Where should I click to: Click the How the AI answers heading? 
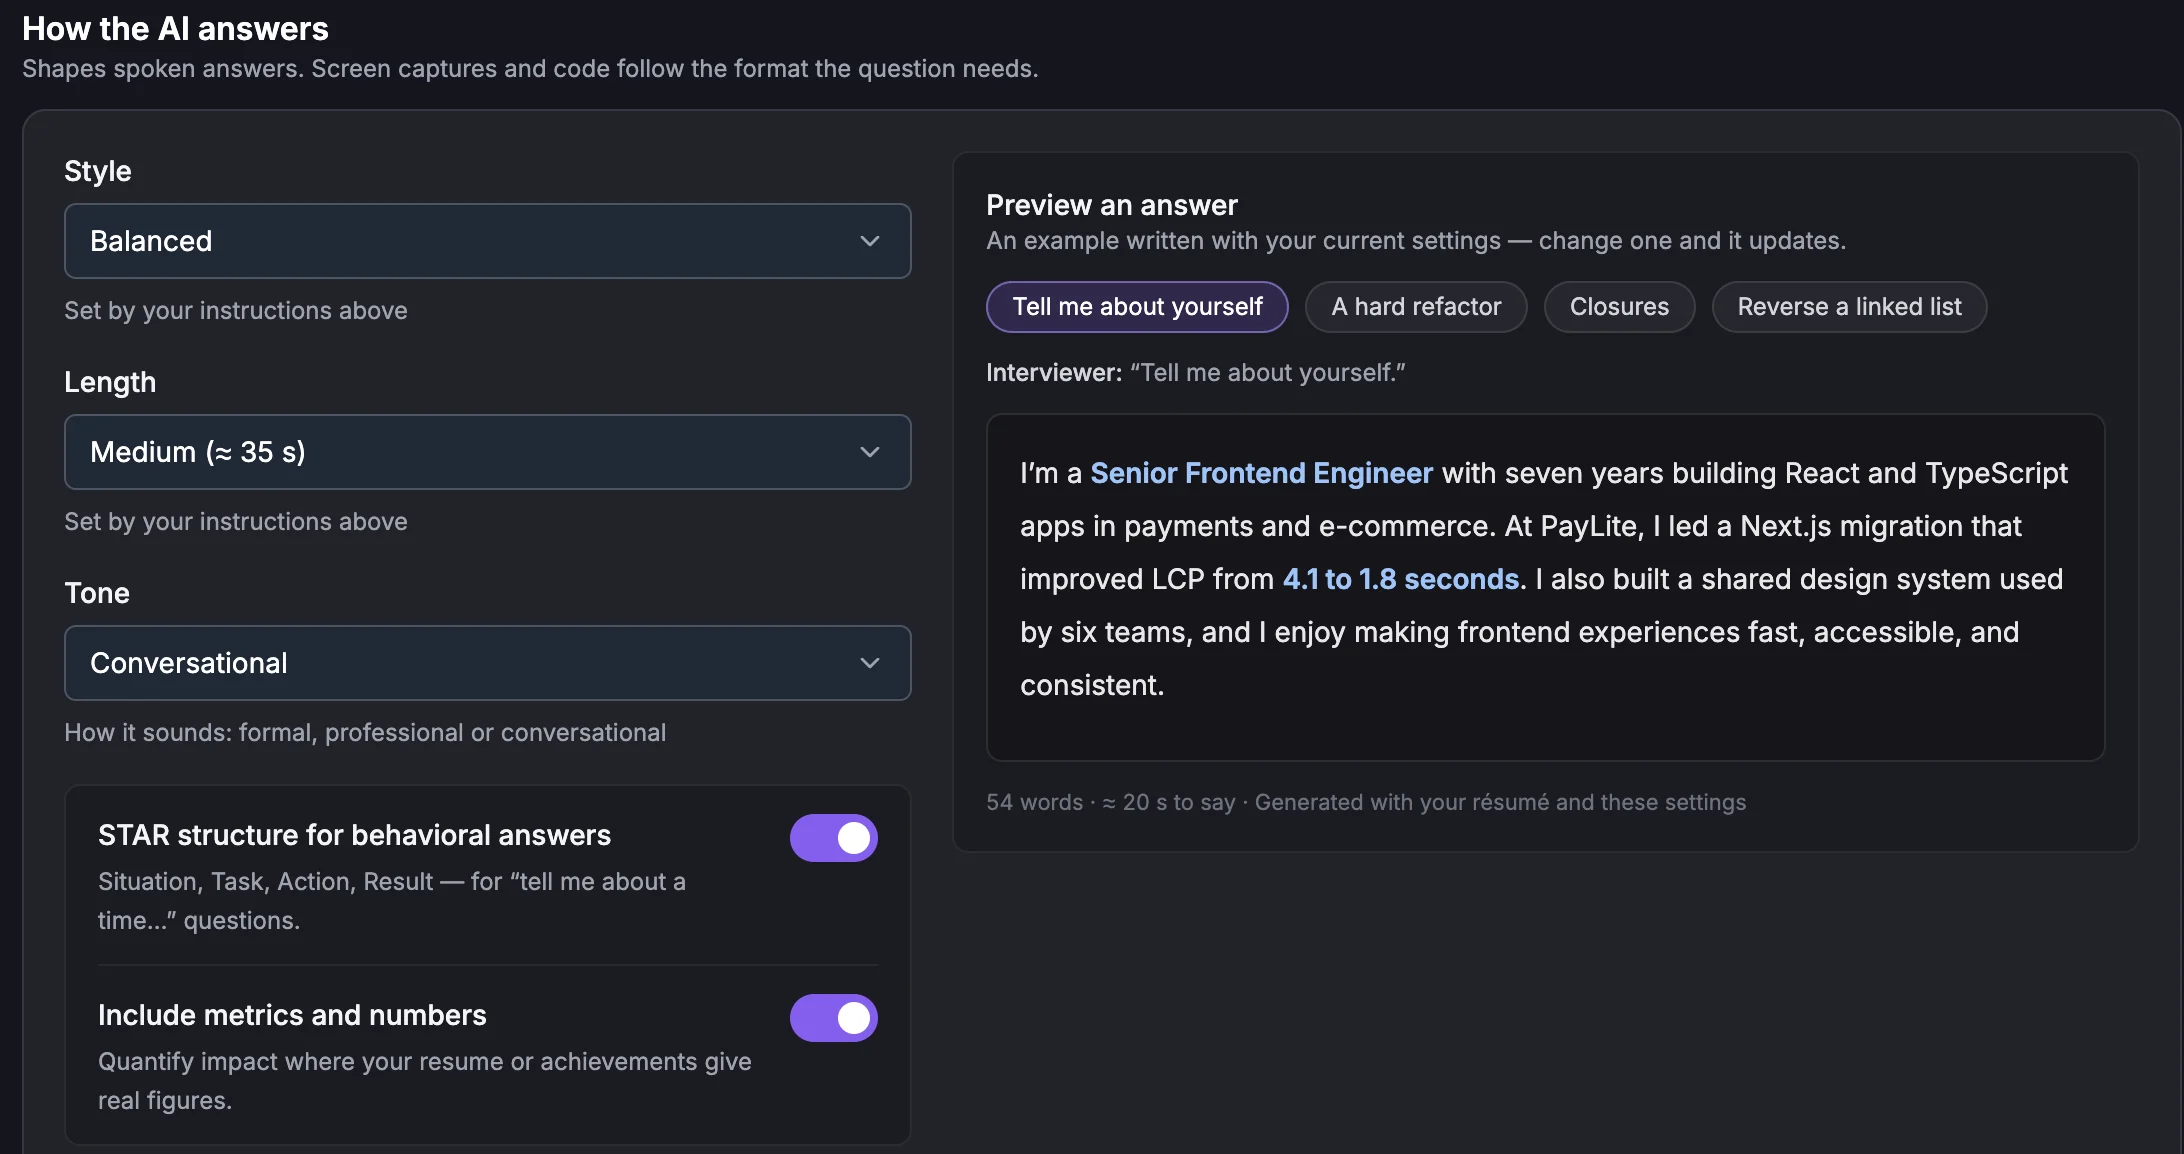point(175,29)
